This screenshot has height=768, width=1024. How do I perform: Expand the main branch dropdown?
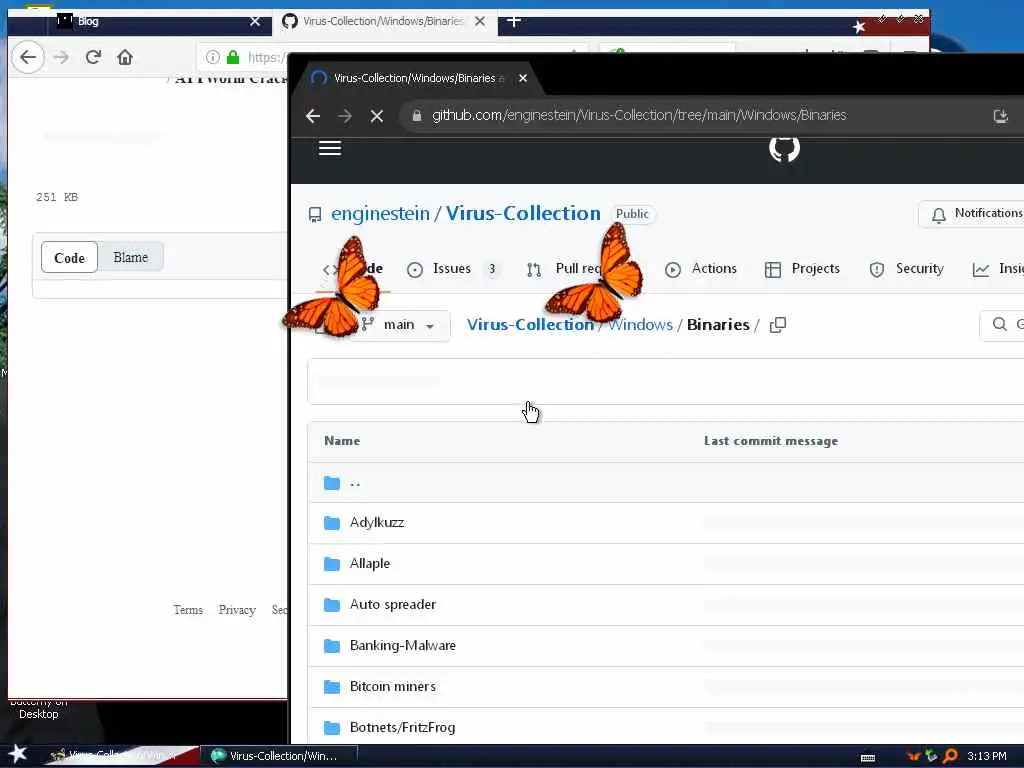click(x=400, y=325)
